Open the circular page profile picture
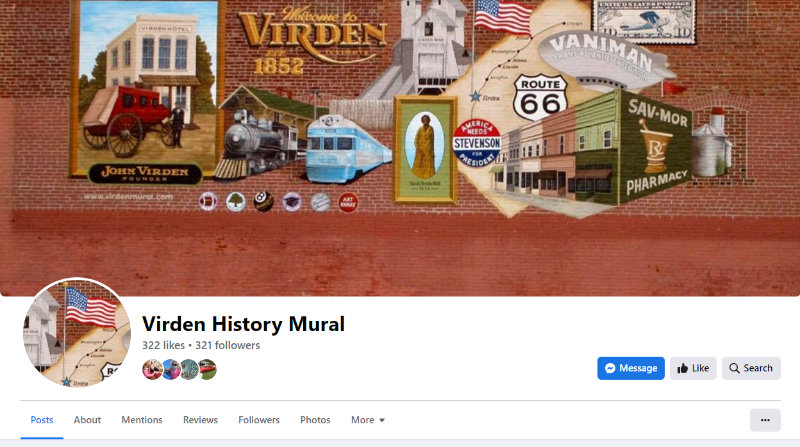800x447 pixels. (77, 332)
